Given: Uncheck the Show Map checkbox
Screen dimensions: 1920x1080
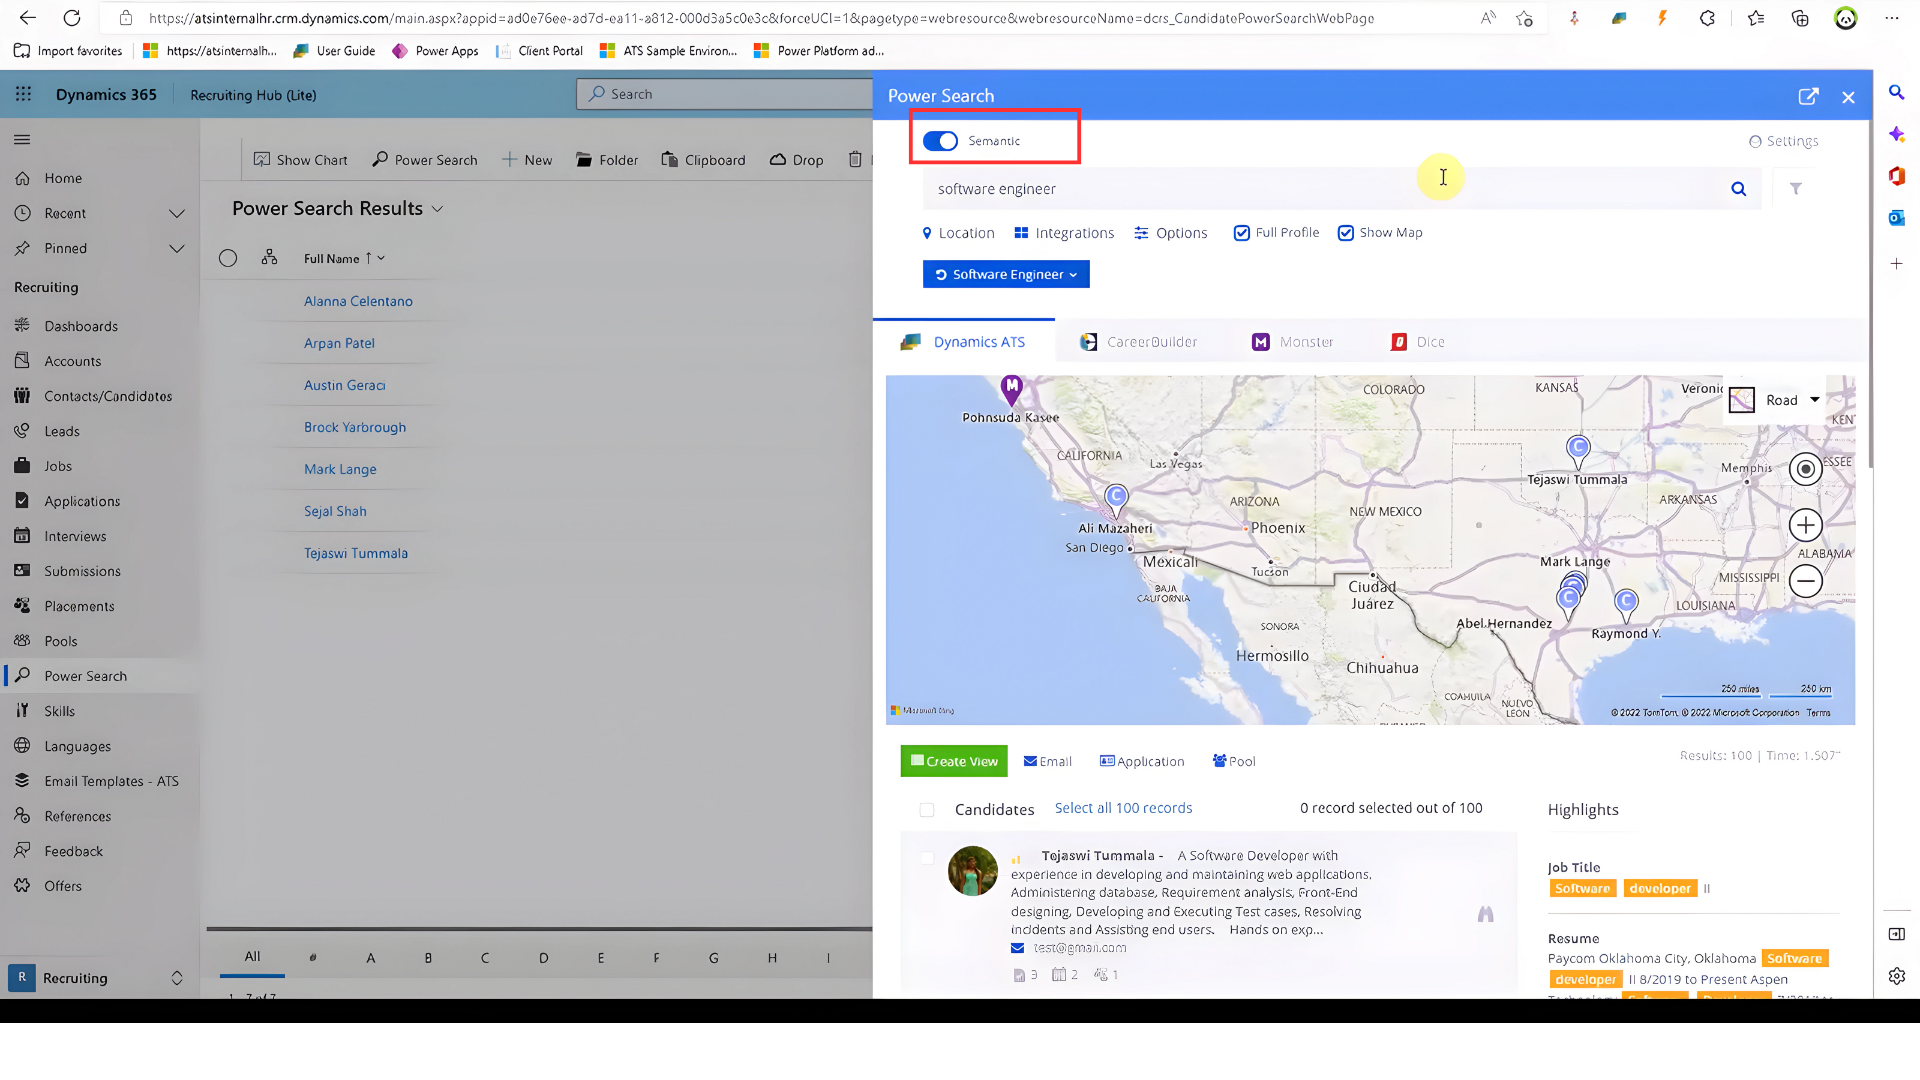Looking at the screenshot, I should pos(1346,233).
